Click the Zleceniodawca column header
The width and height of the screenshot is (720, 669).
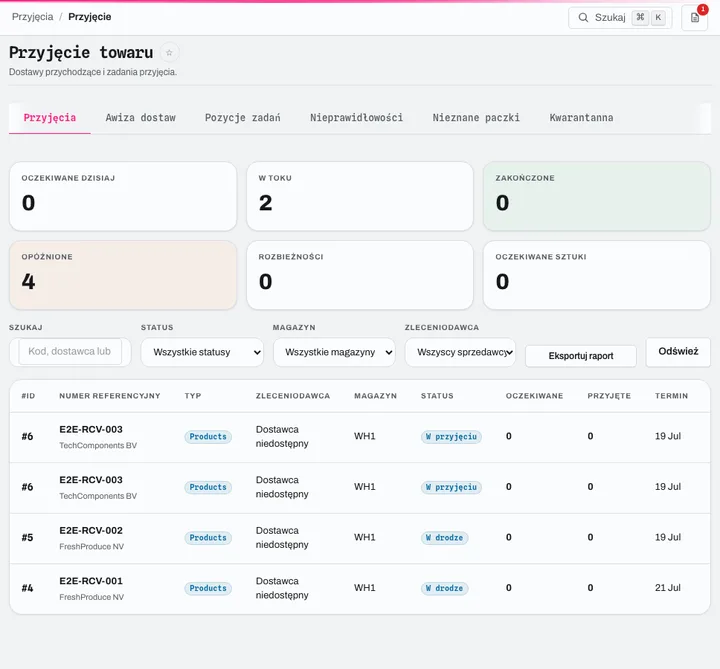(293, 396)
